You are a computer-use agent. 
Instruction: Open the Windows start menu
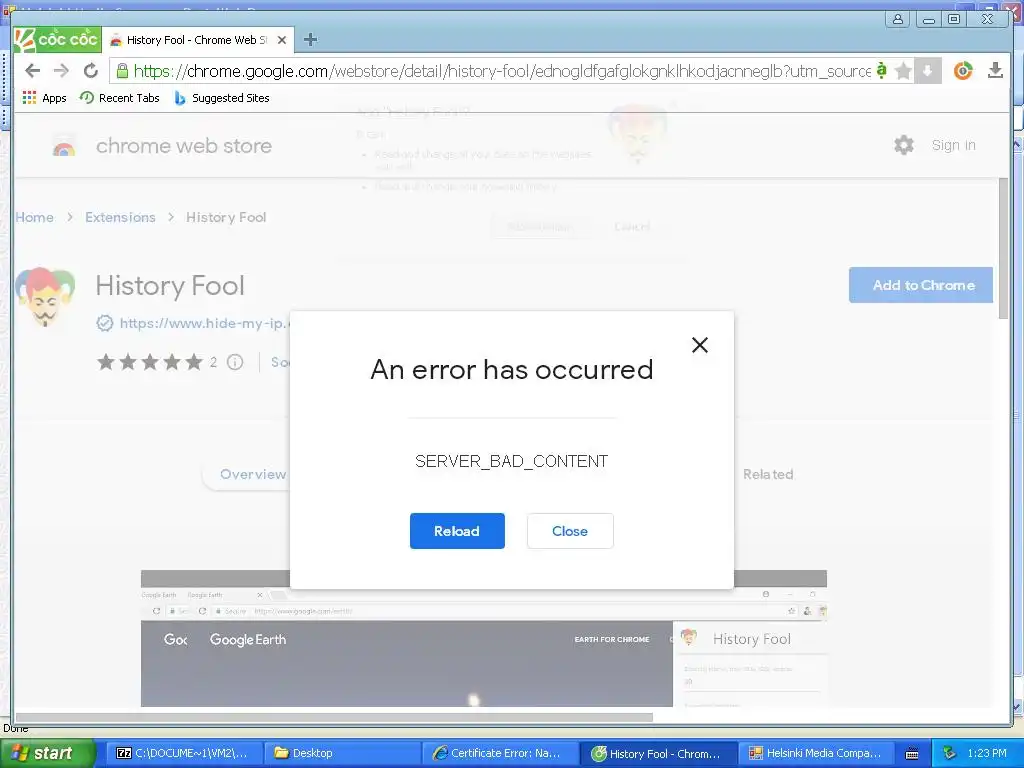46,753
